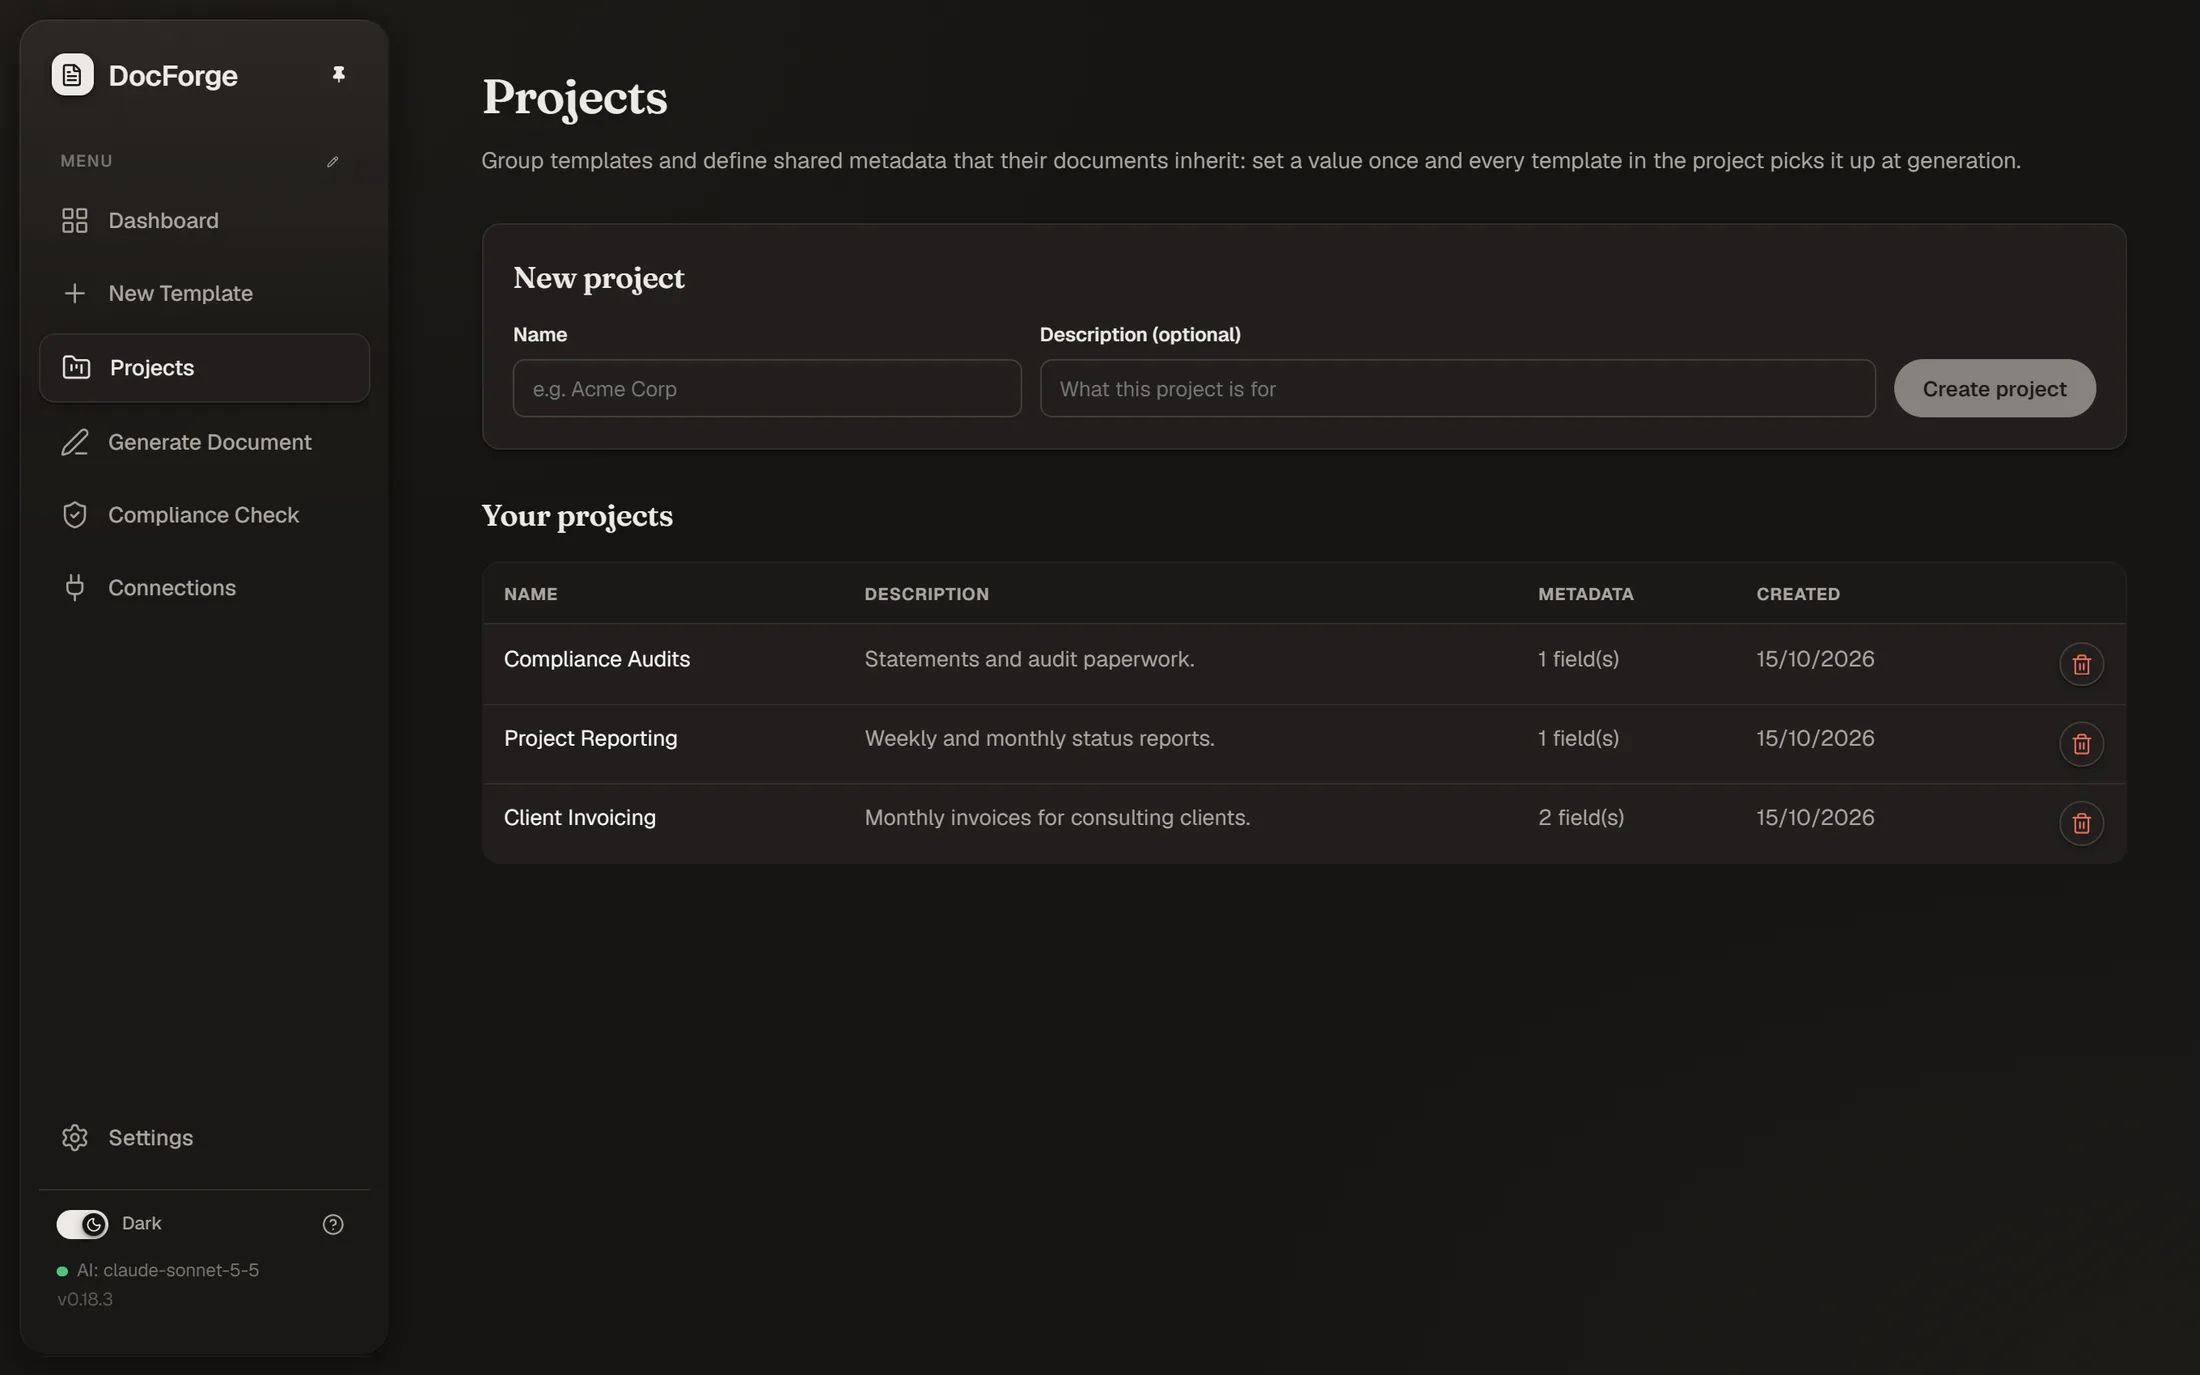Focus the project Name input field
This screenshot has width=2200, height=1375.
(767, 389)
